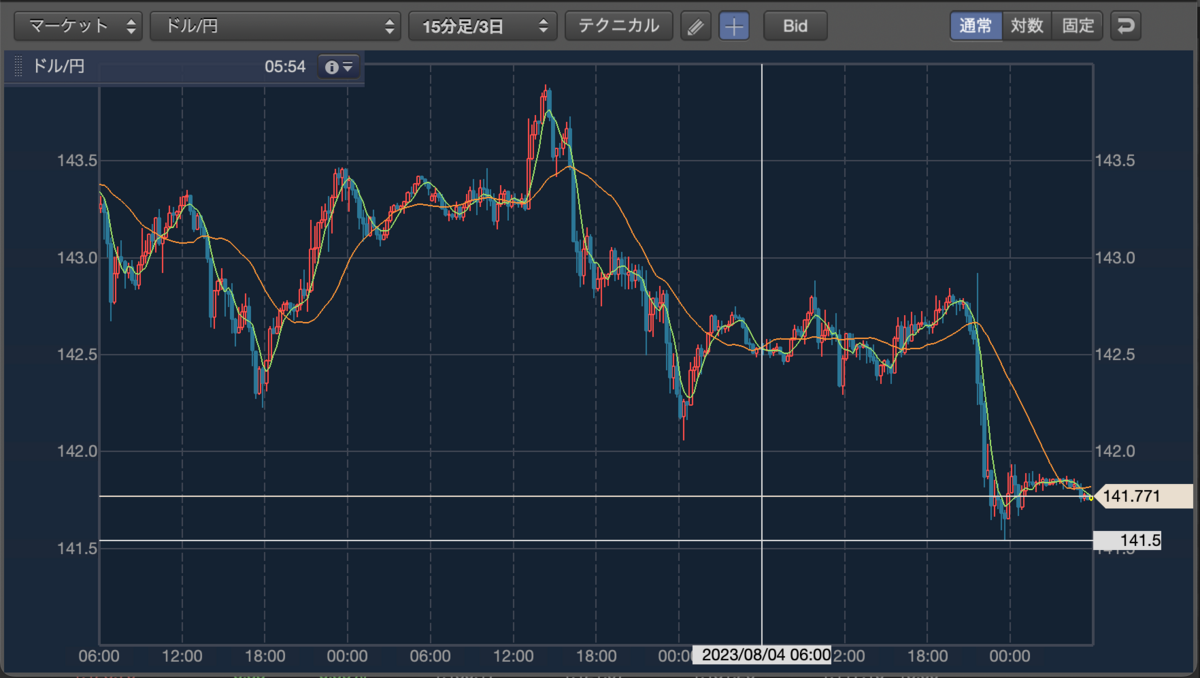Select the 対数 scale mode
Image resolution: width=1200 pixels, height=678 pixels.
1027,26
